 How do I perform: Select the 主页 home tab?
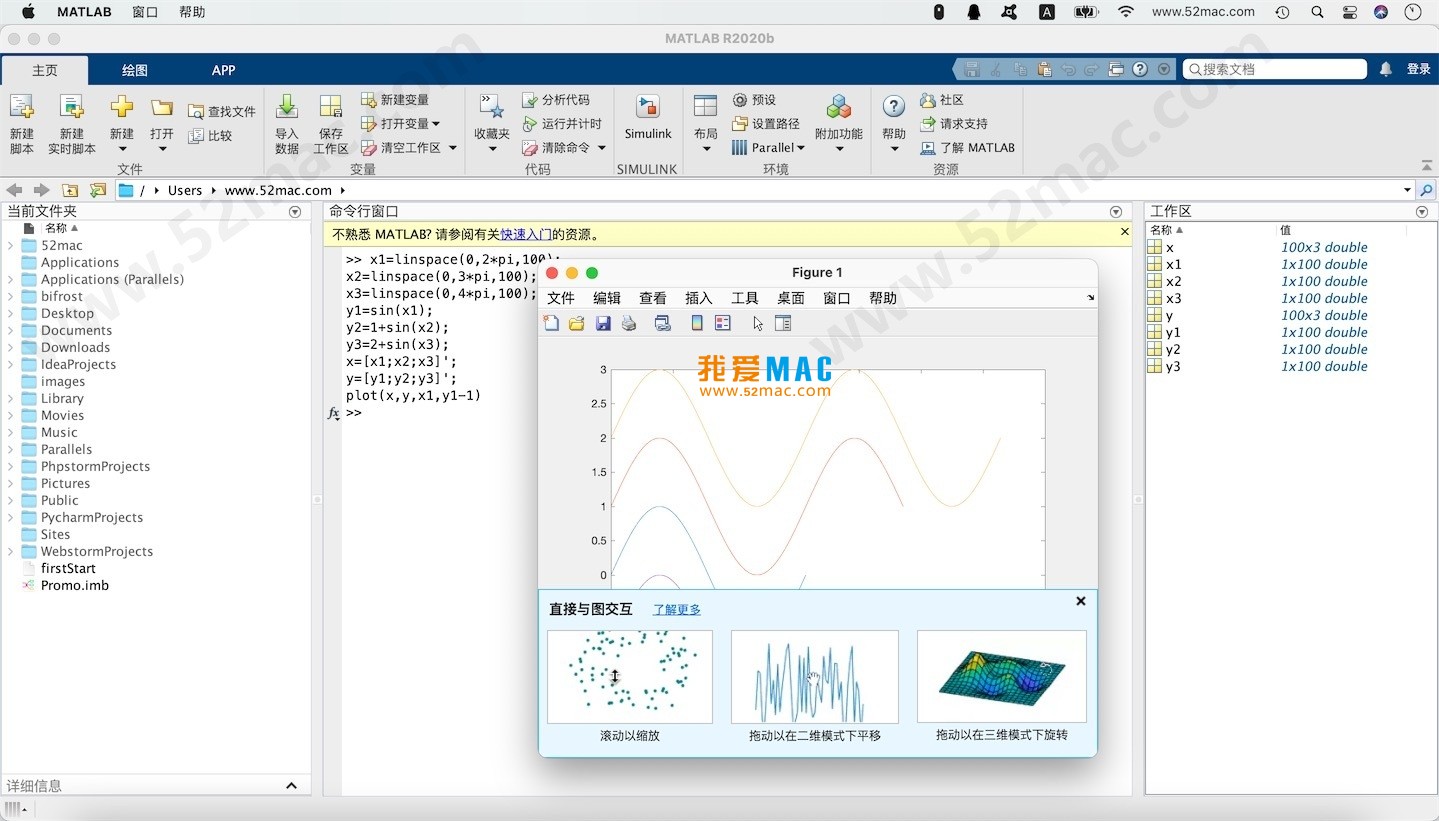point(45,70)
